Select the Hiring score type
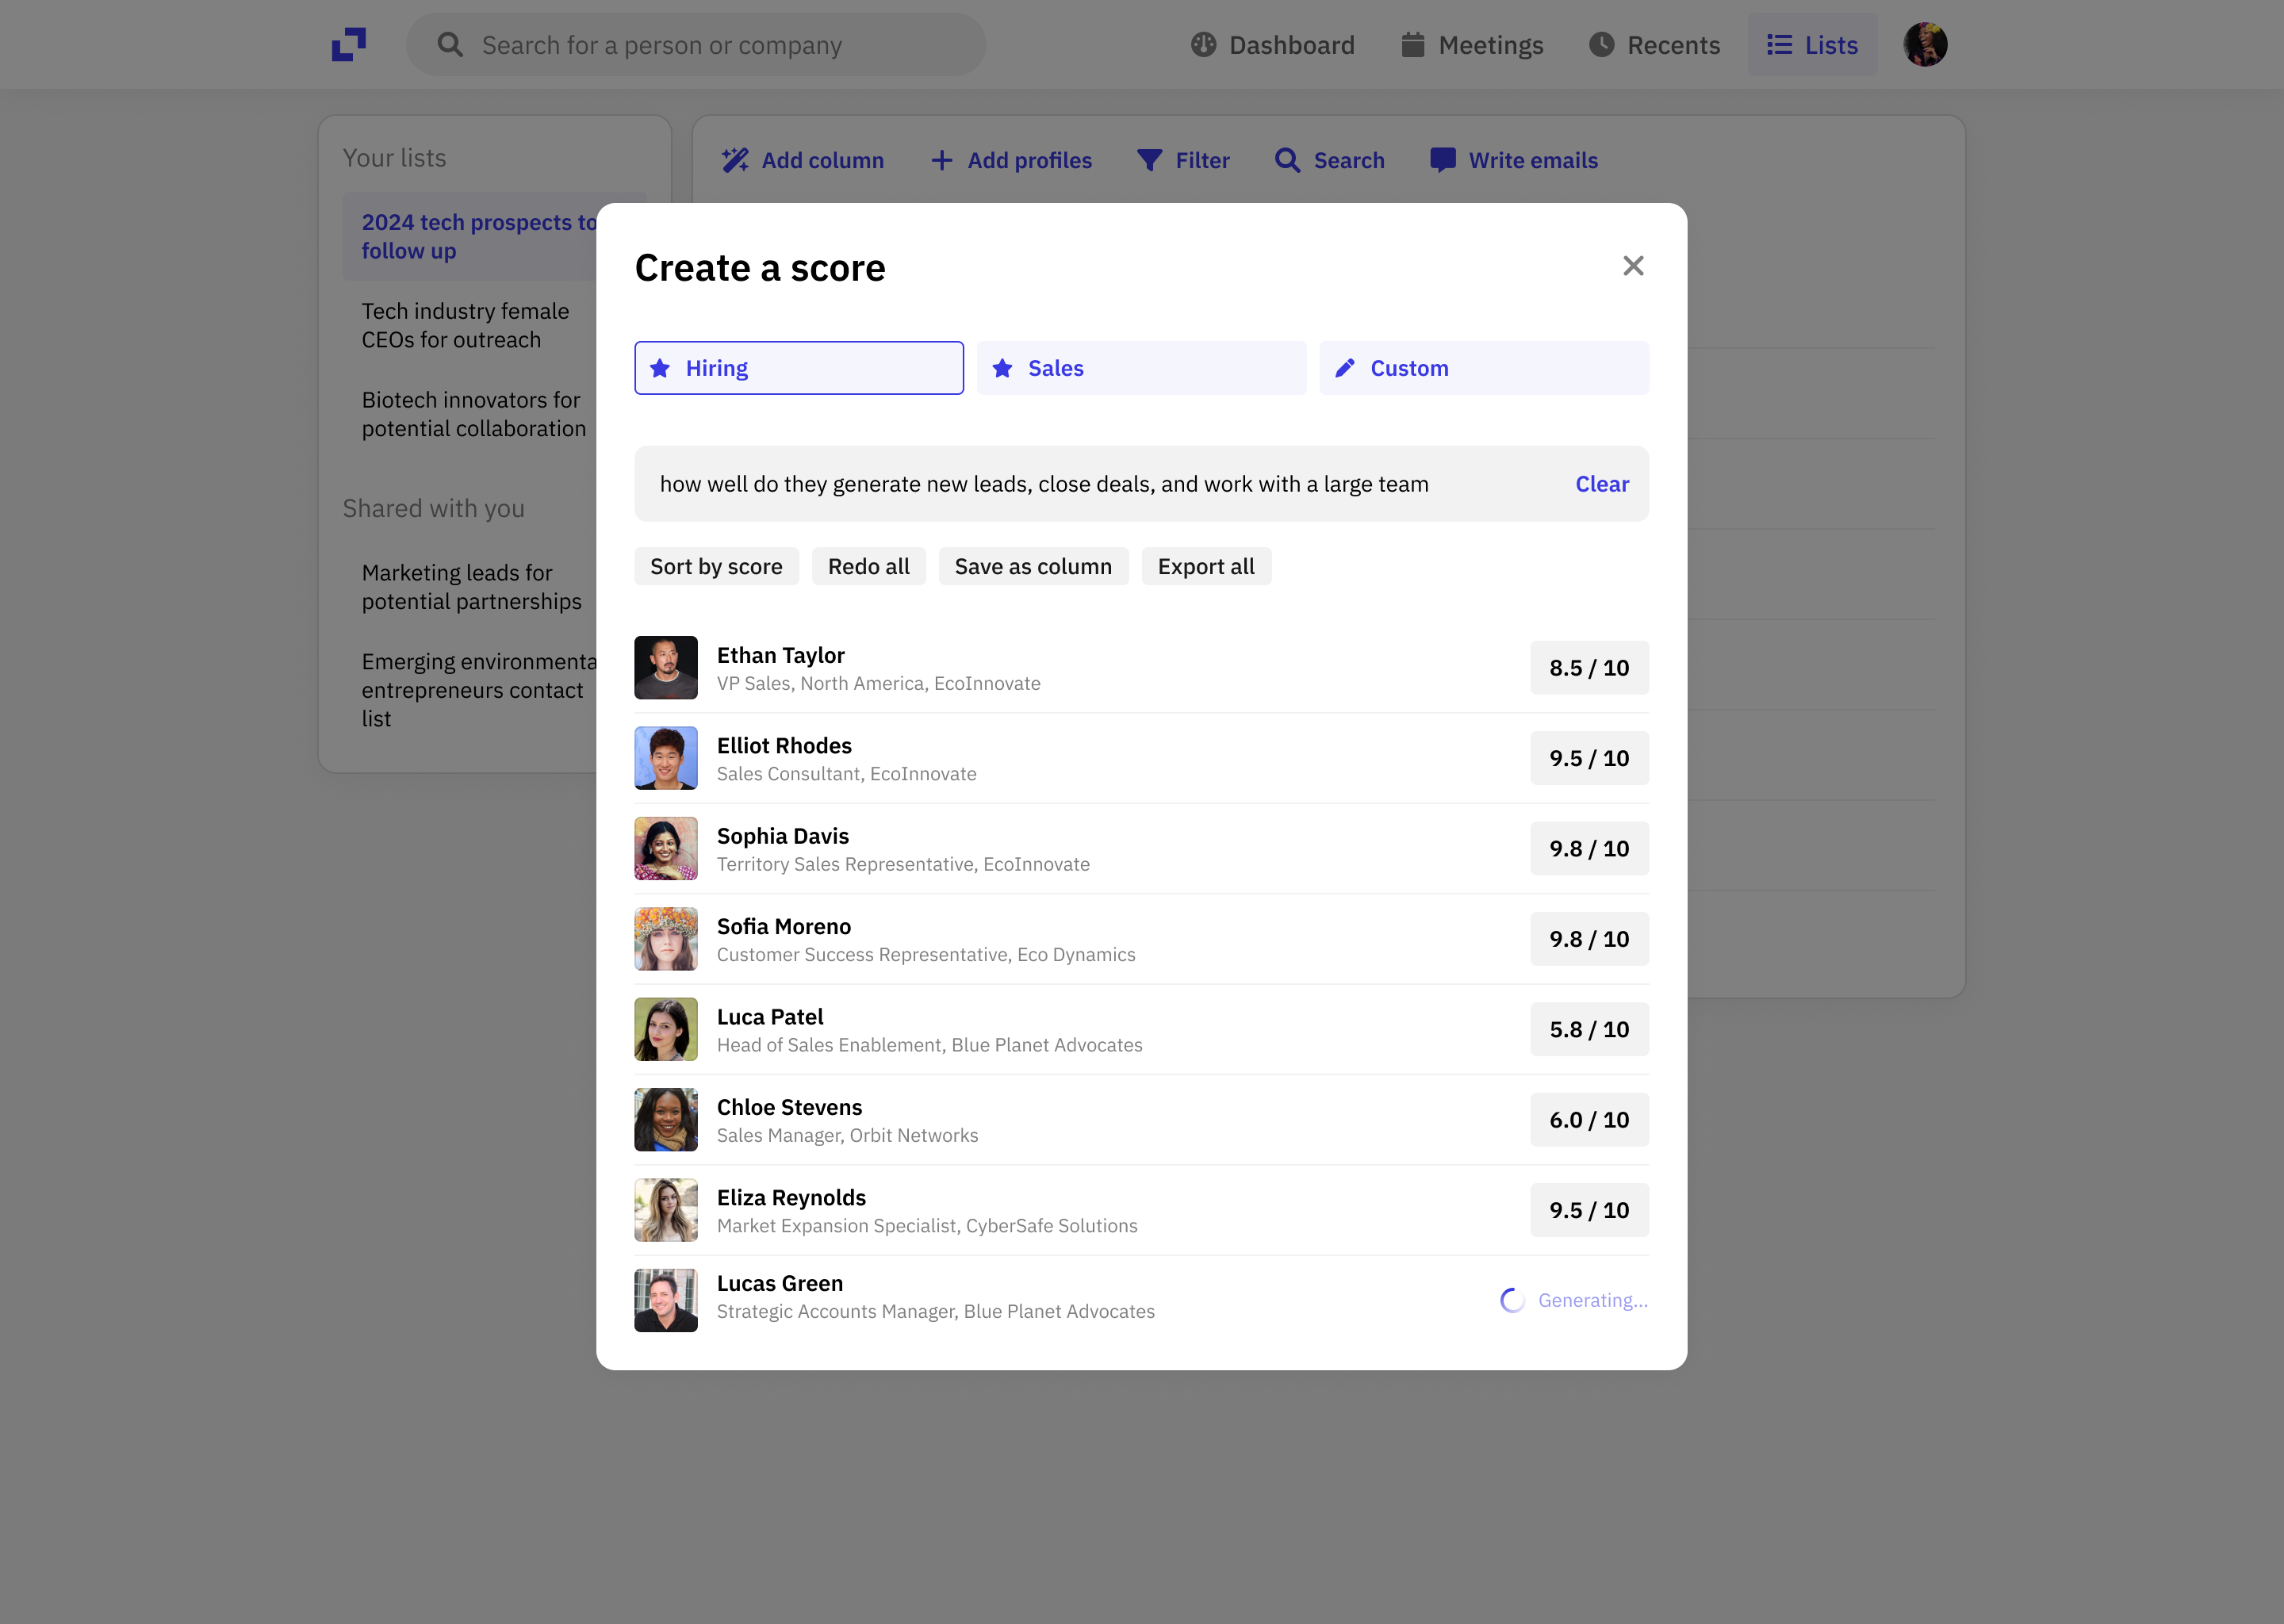 (x=799, y=368)
